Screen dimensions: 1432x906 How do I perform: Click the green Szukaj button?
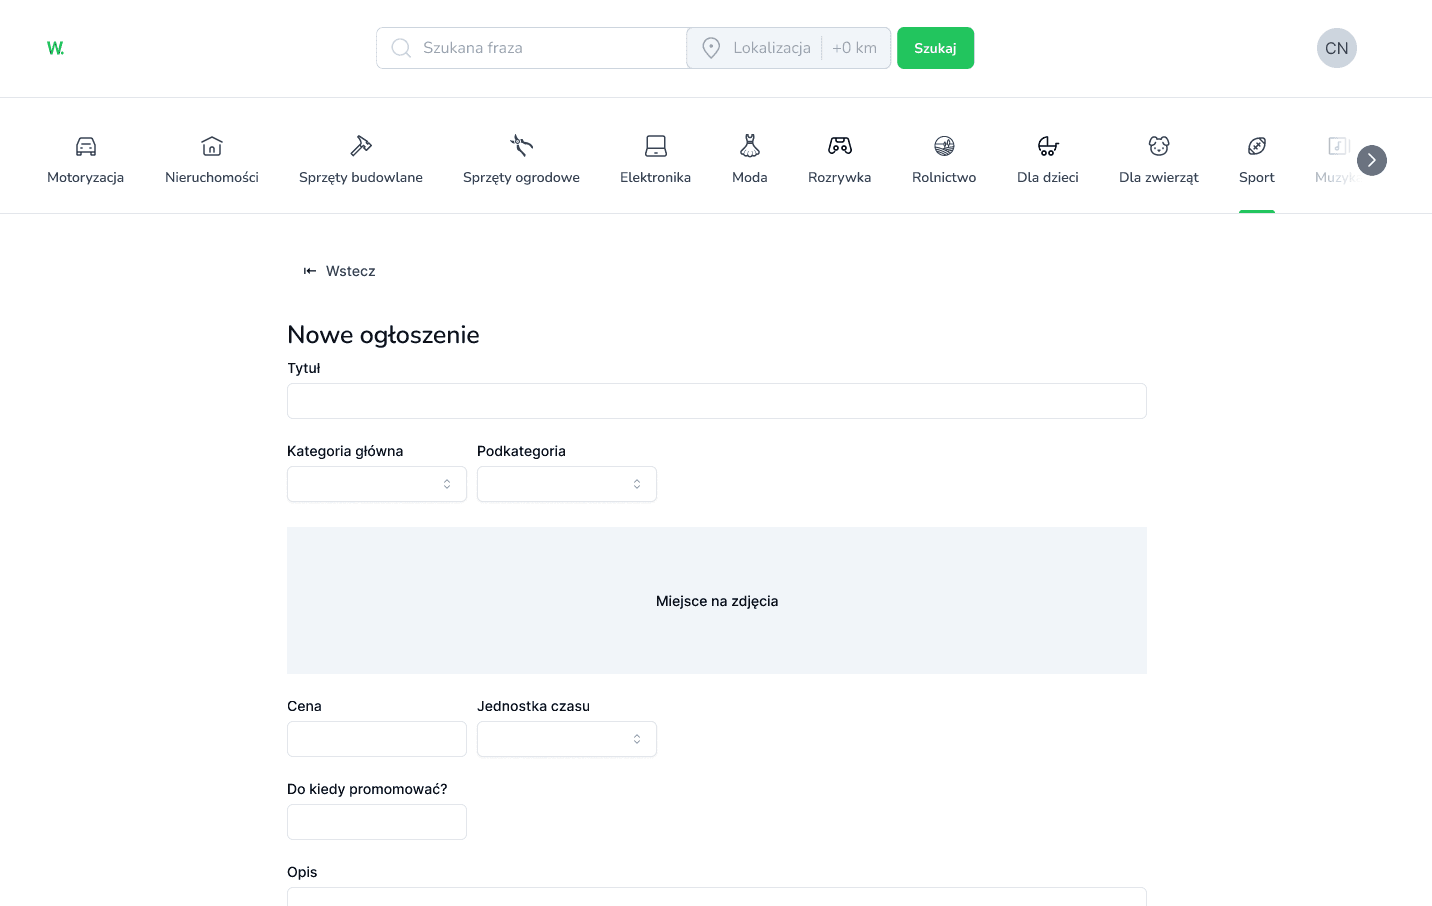coord(935,47)
